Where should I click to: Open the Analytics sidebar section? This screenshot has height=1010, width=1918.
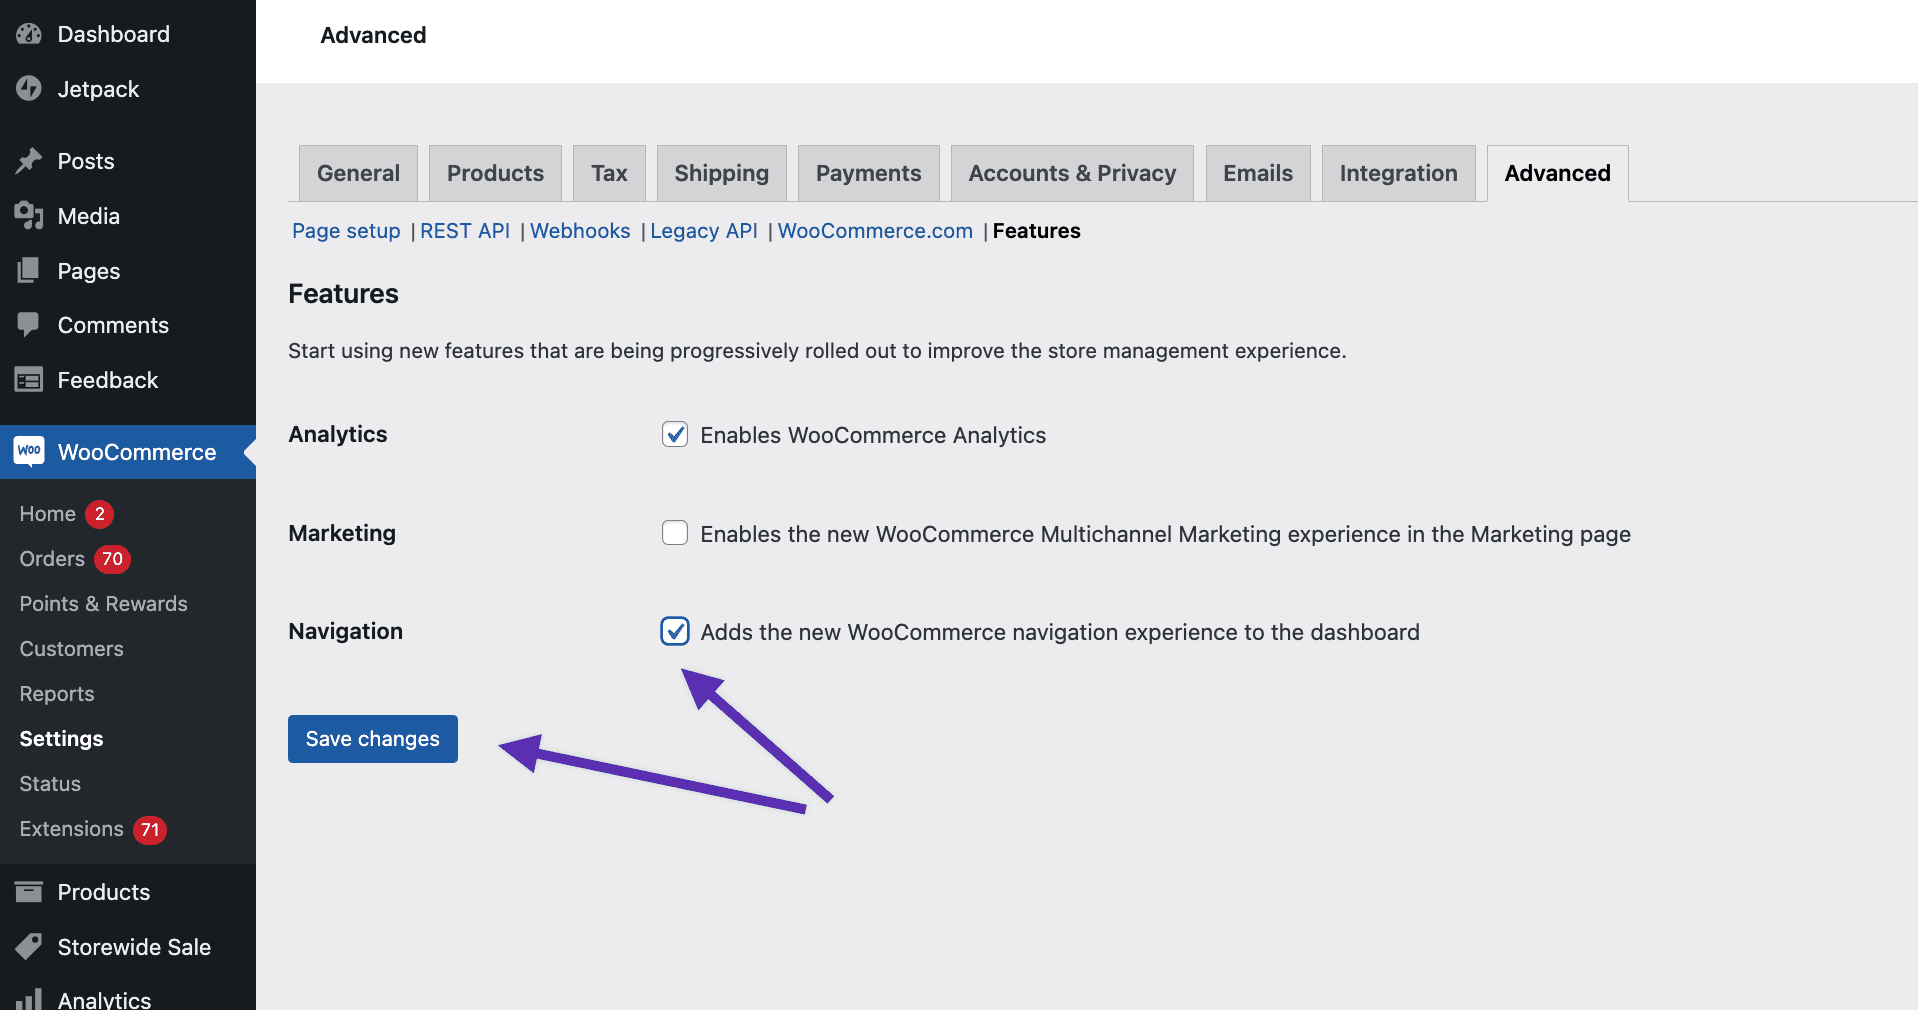(105, 998)
